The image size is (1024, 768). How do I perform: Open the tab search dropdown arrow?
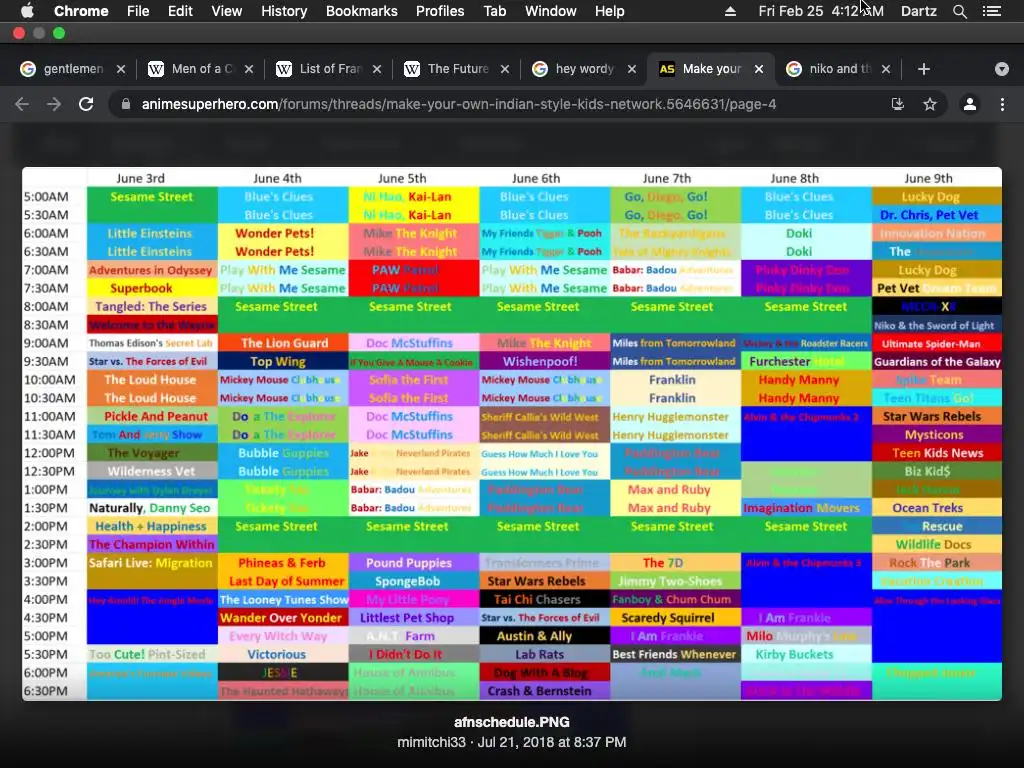pyautogui.click(x=1002, y=69)
